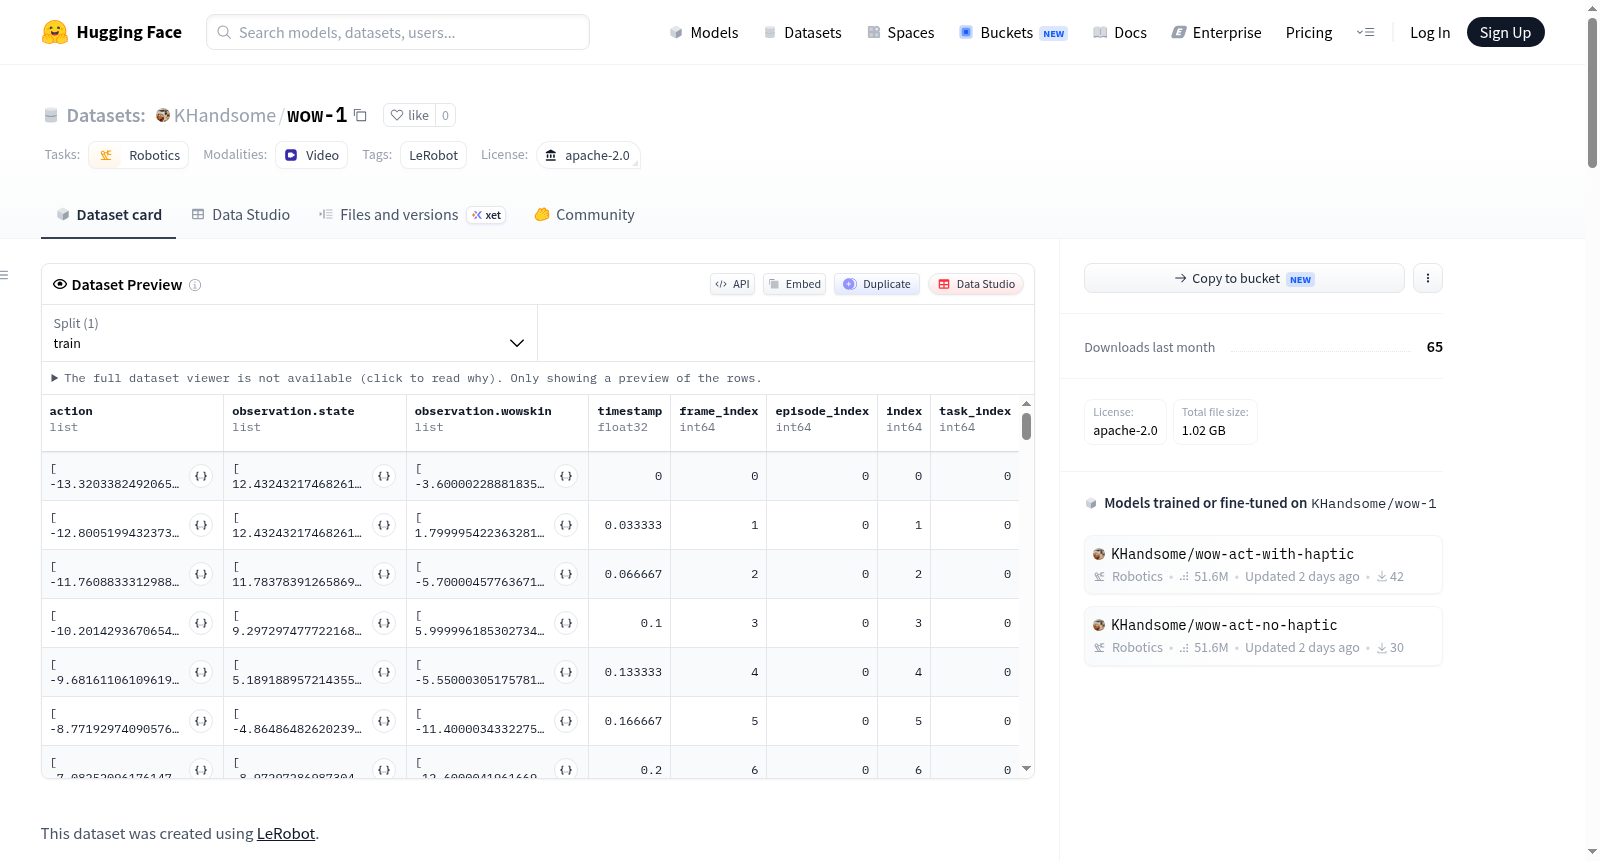Click the table scroll down arrow
The width and height of the screenshot is (1600, 861).
click(1026, 768)
